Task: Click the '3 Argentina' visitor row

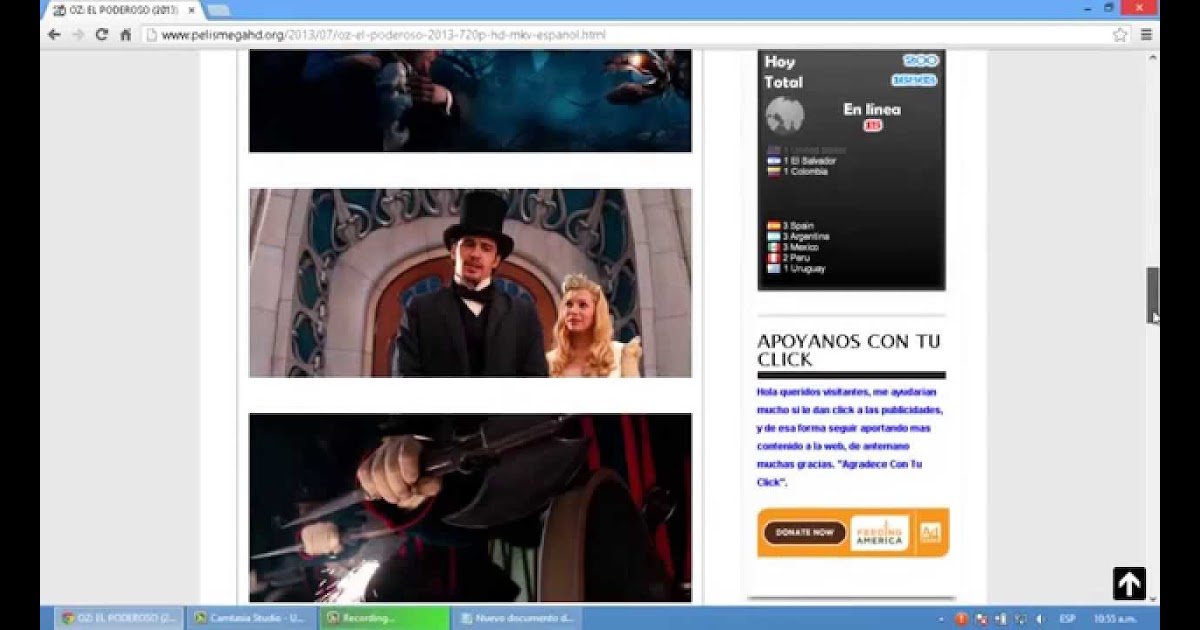Action: coord(798,237)
